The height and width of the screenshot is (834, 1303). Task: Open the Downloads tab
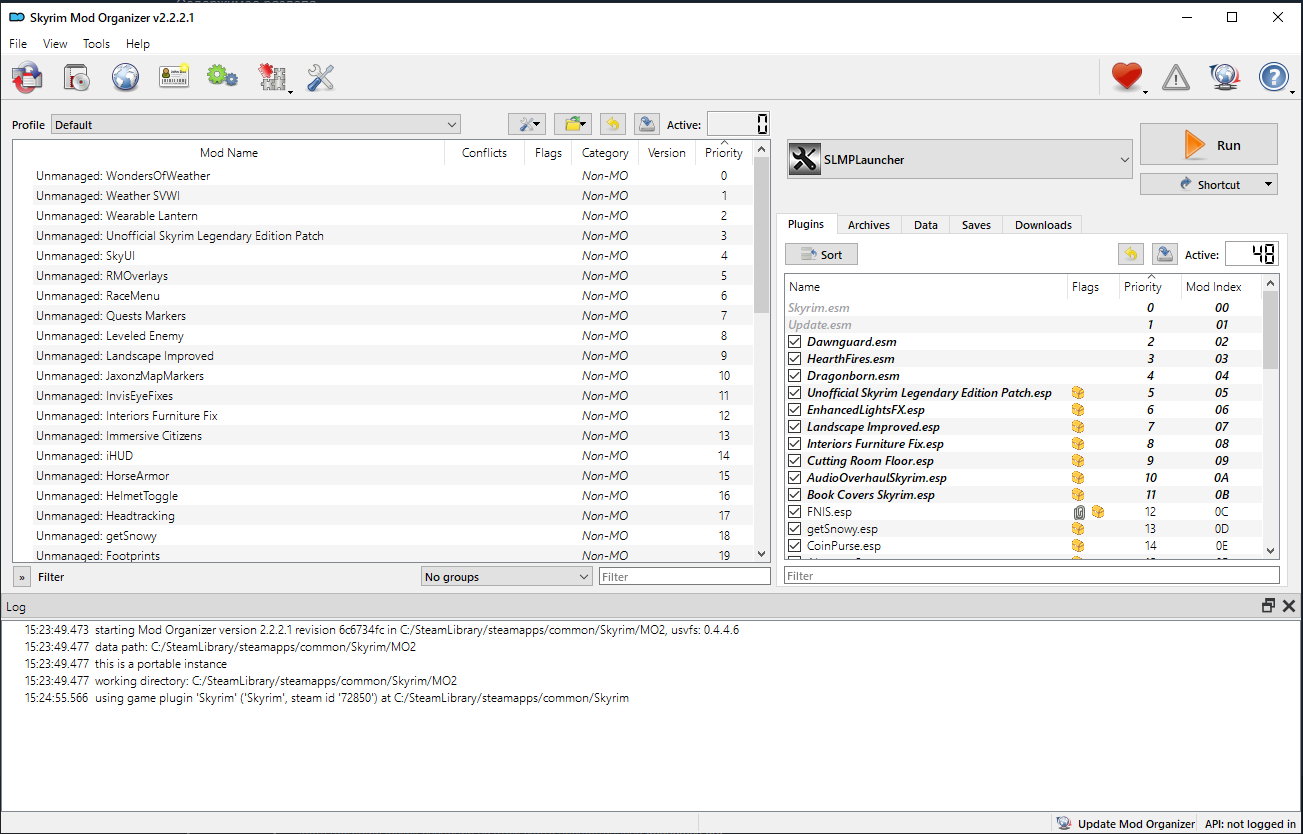coord(1043,225)
